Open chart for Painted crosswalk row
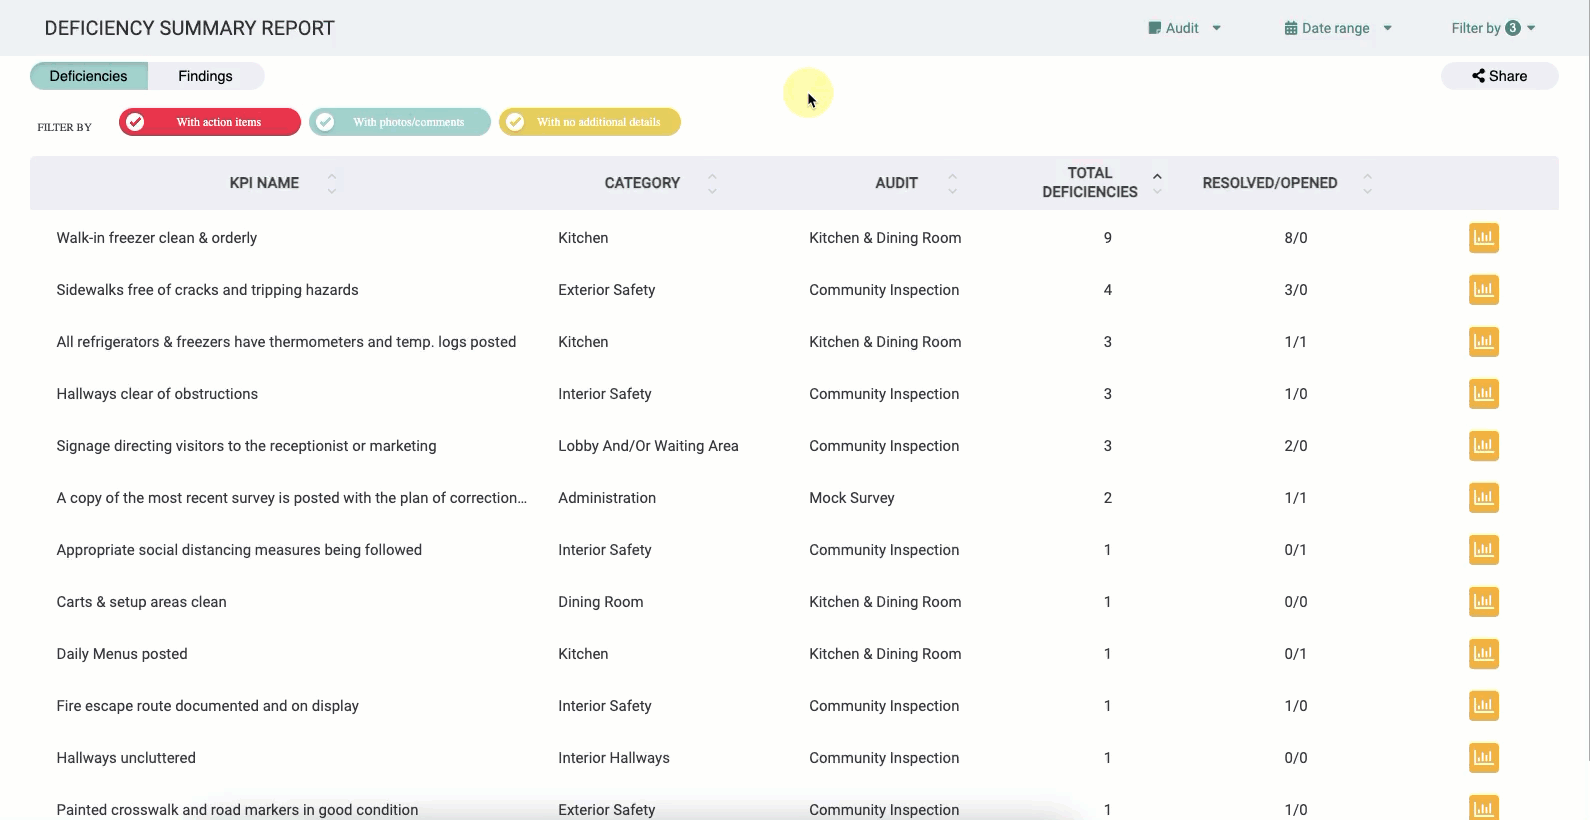 tap(1483, 808)
